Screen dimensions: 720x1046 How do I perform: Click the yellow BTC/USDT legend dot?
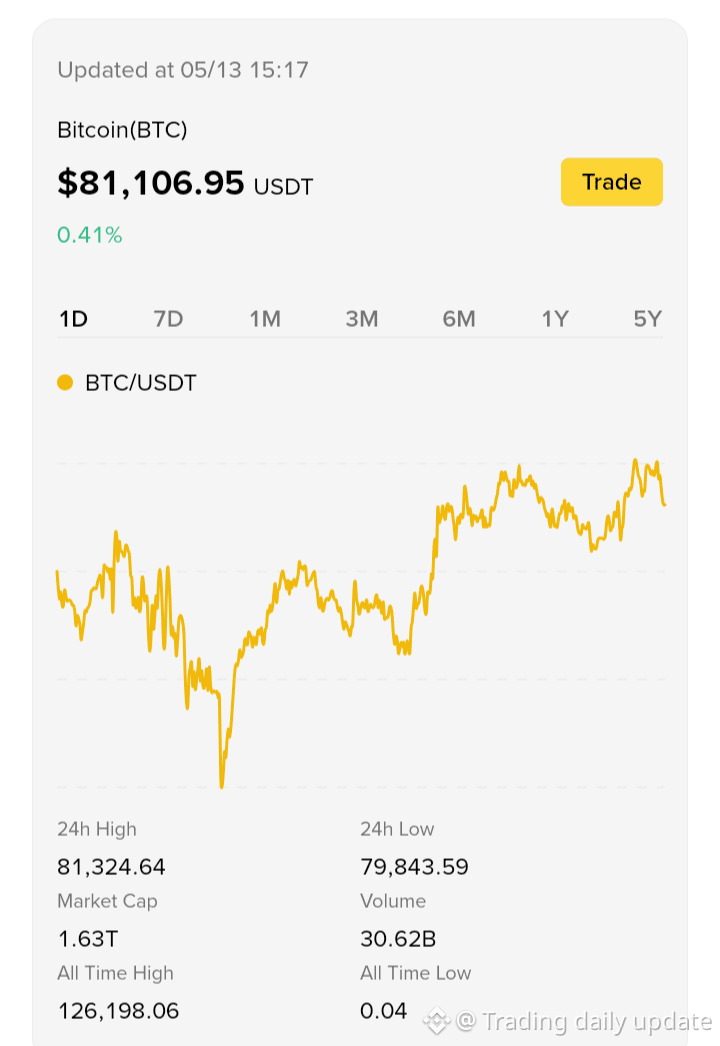(65, 382)
